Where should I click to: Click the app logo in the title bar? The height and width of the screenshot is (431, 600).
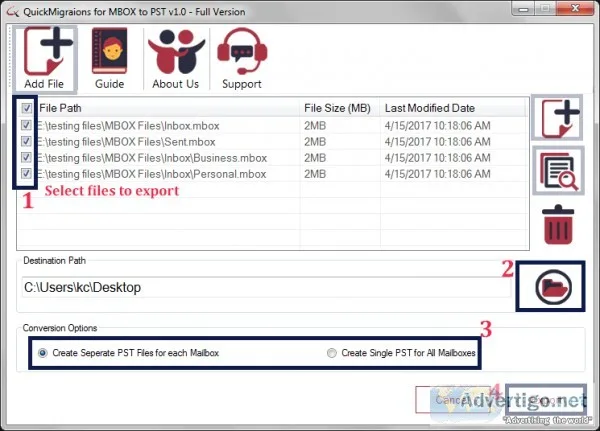point(12,12)
